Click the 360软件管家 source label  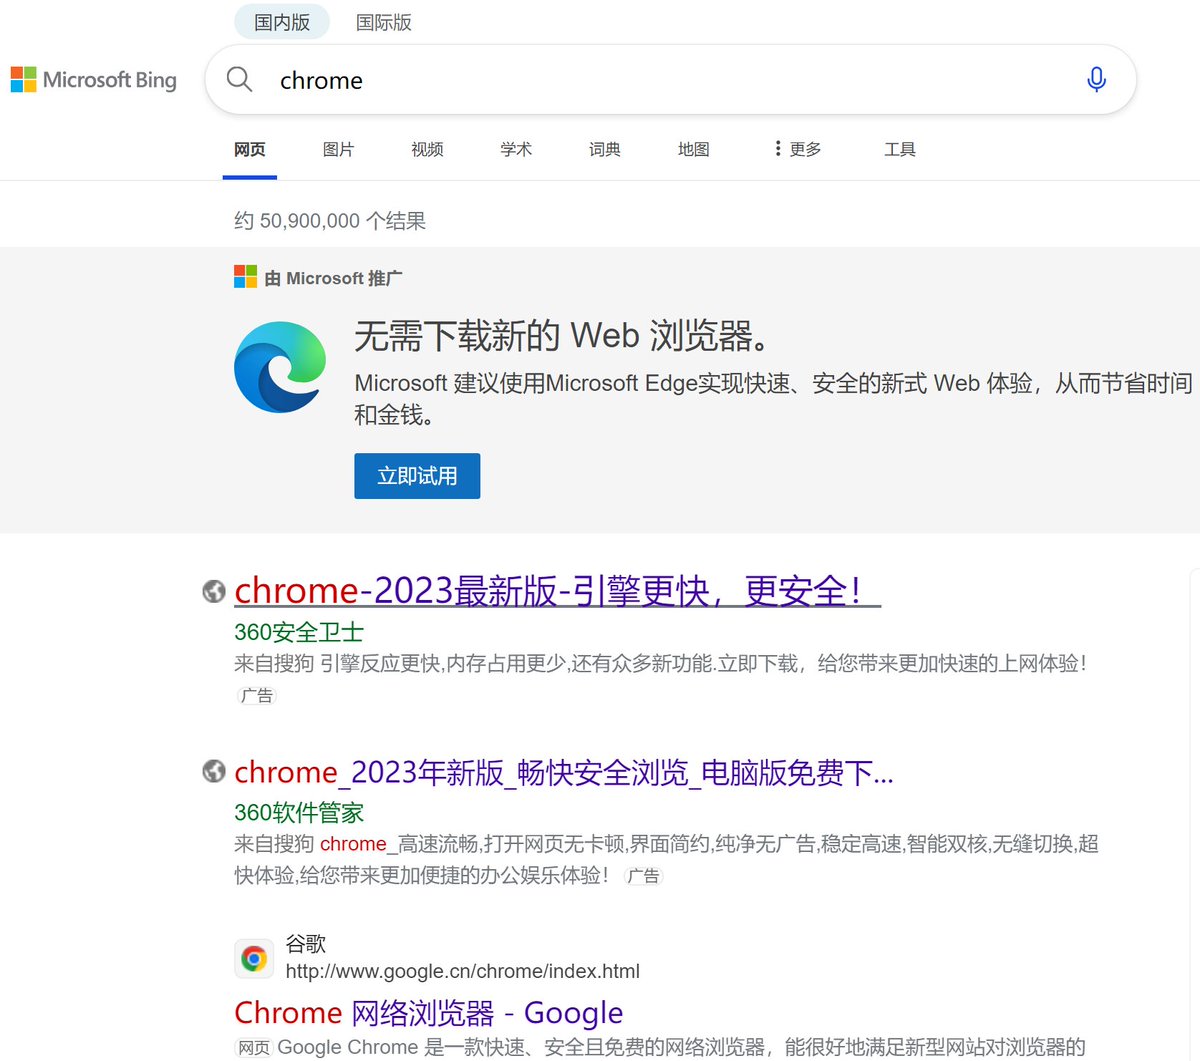[x=299, y=812]
